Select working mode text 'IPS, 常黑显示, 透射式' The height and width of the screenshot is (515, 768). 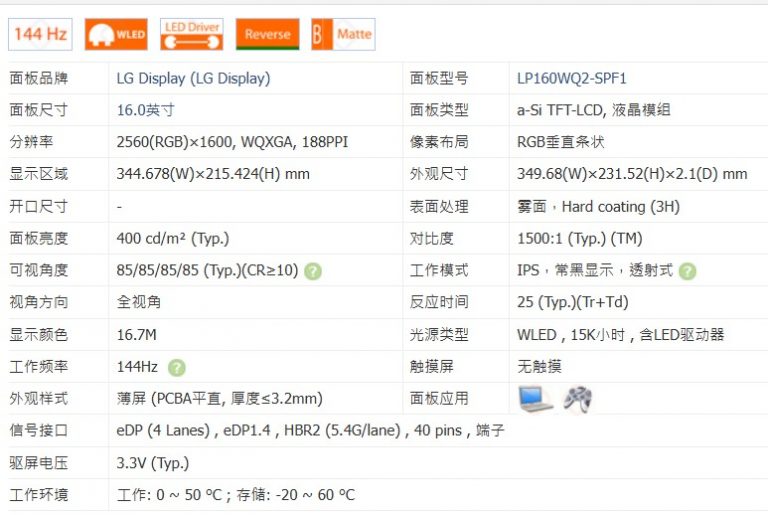point(595,270)
